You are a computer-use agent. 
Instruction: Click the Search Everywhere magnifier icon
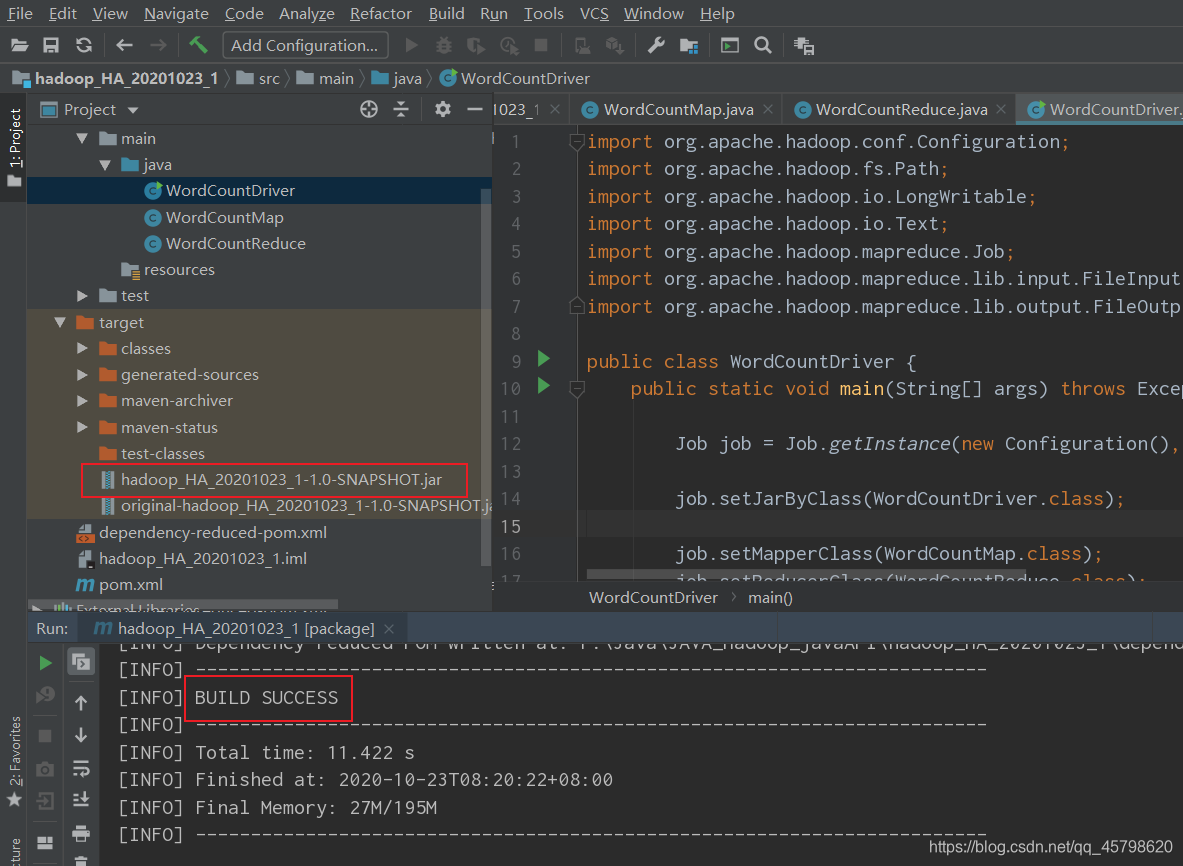click(763, 46)
